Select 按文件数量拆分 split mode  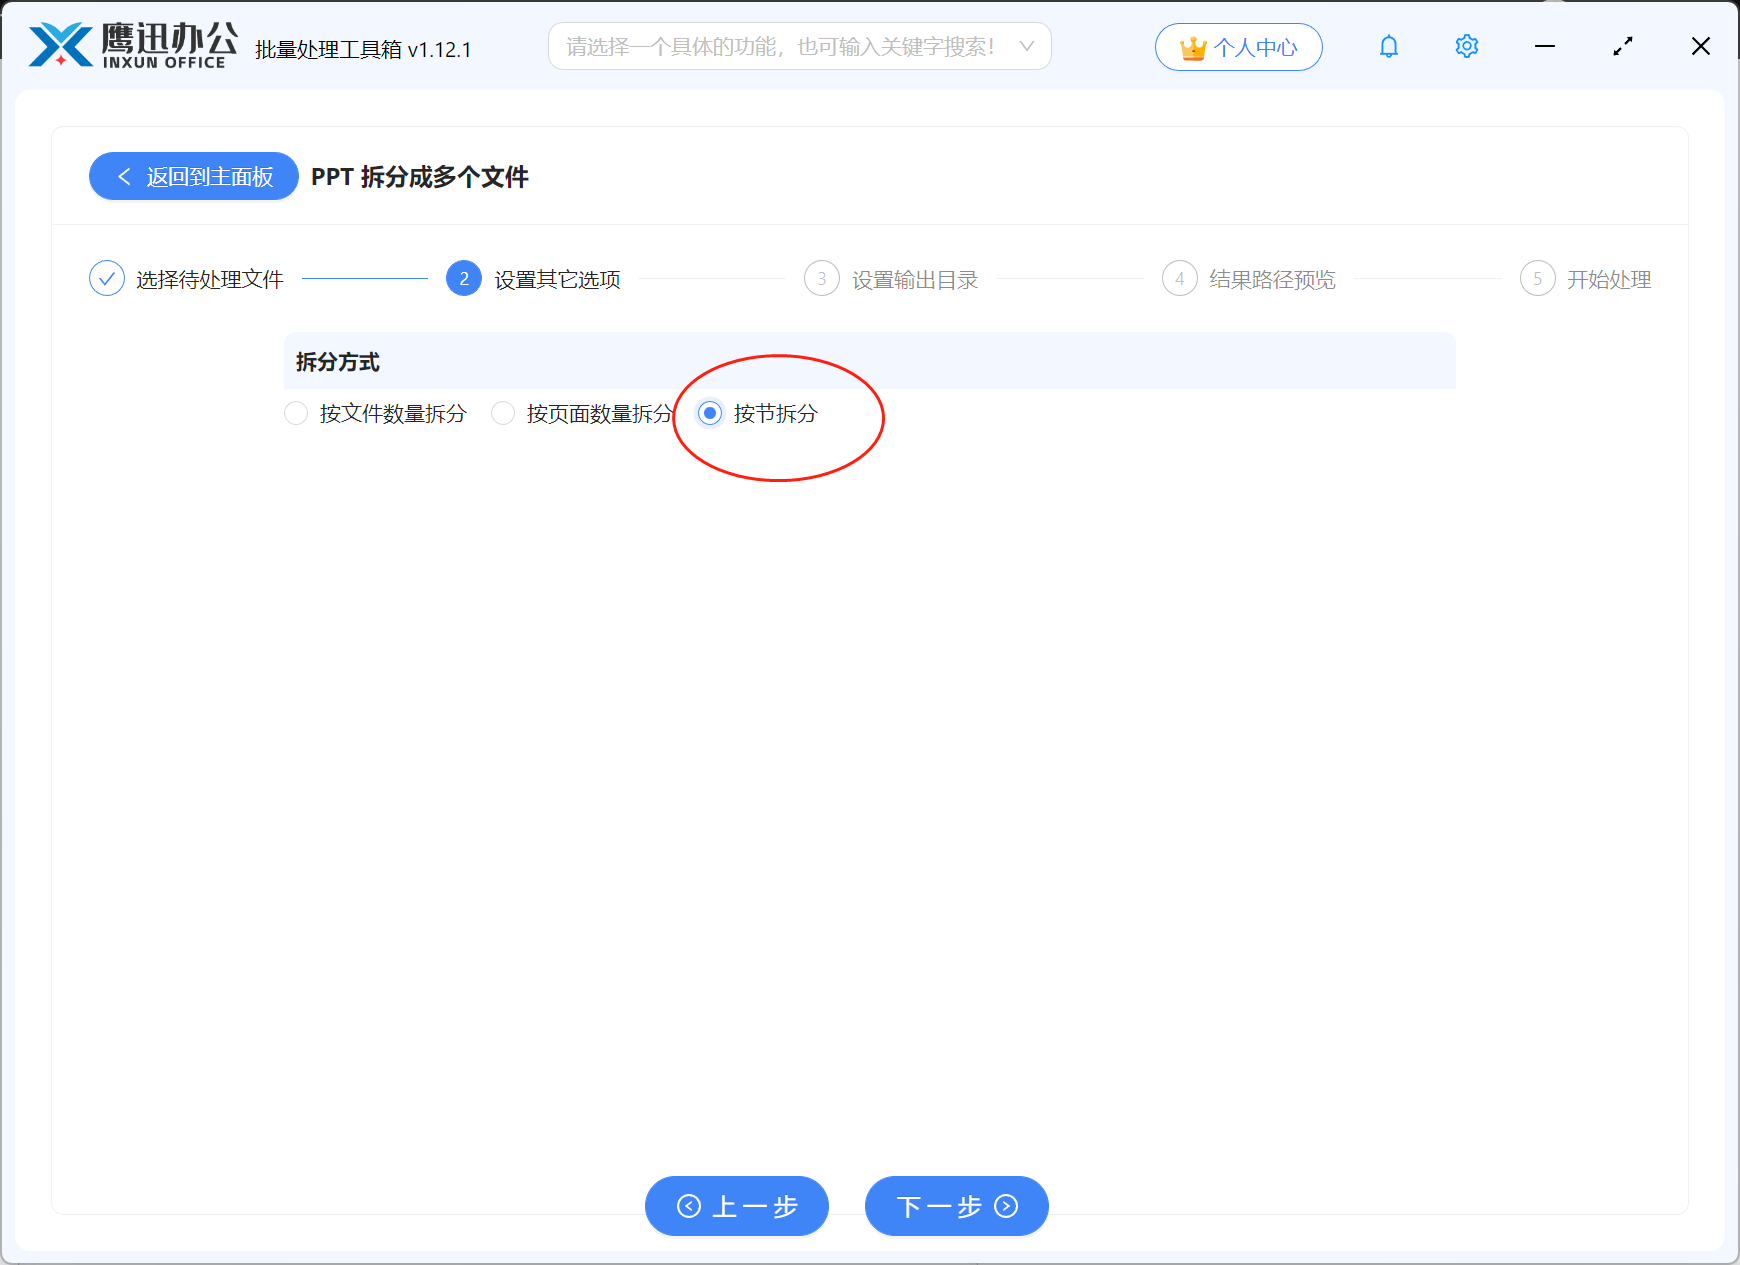tap(296, 413)
